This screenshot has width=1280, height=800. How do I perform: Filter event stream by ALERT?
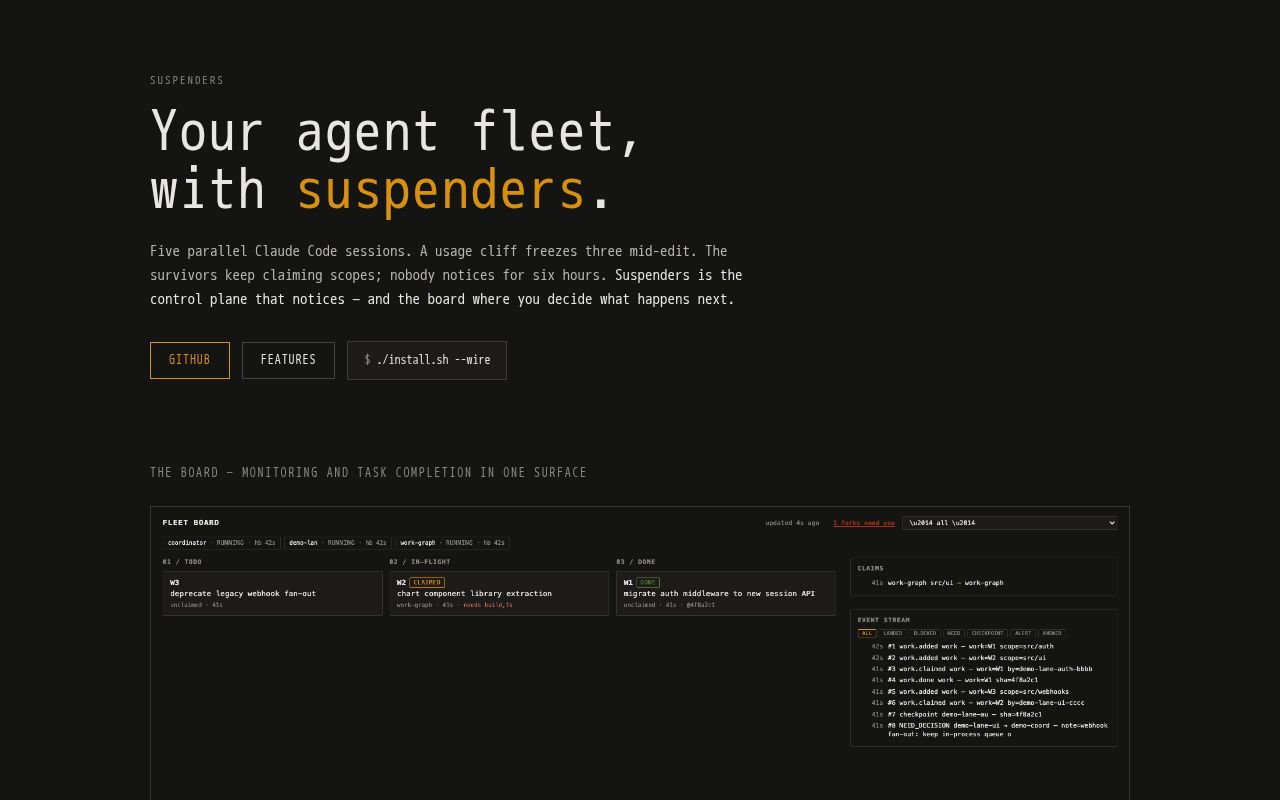(1022, 633)
